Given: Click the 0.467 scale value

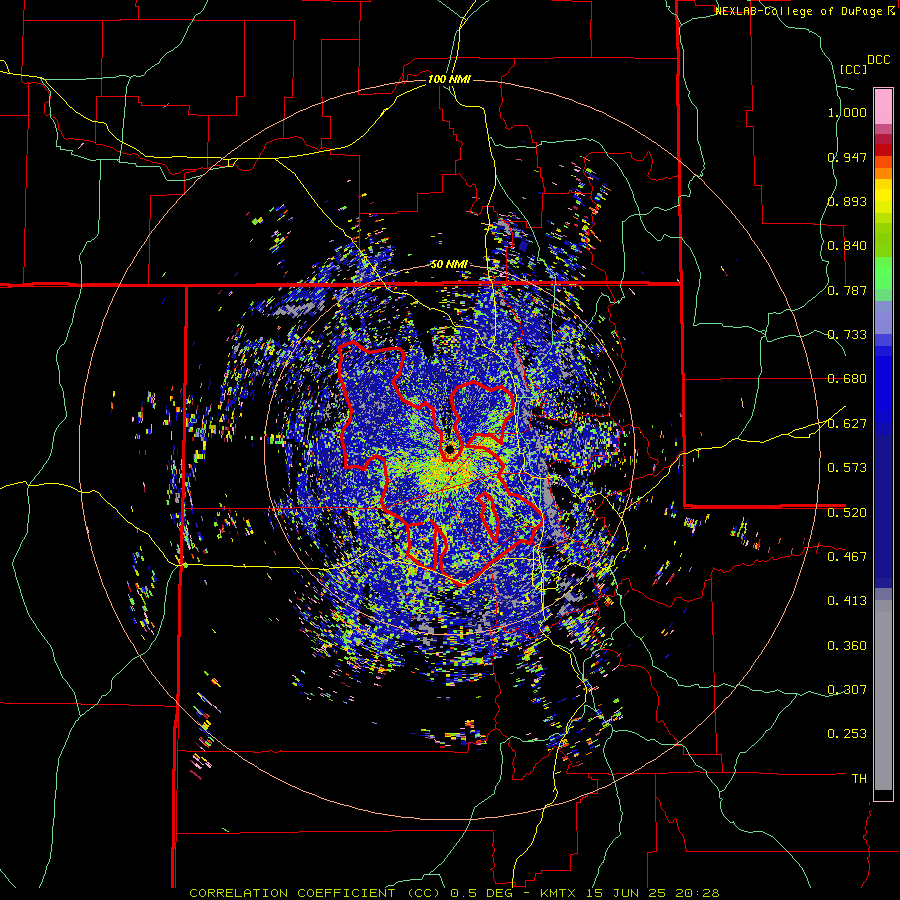Looking at the screenshot, I should [x=847, y=557].
